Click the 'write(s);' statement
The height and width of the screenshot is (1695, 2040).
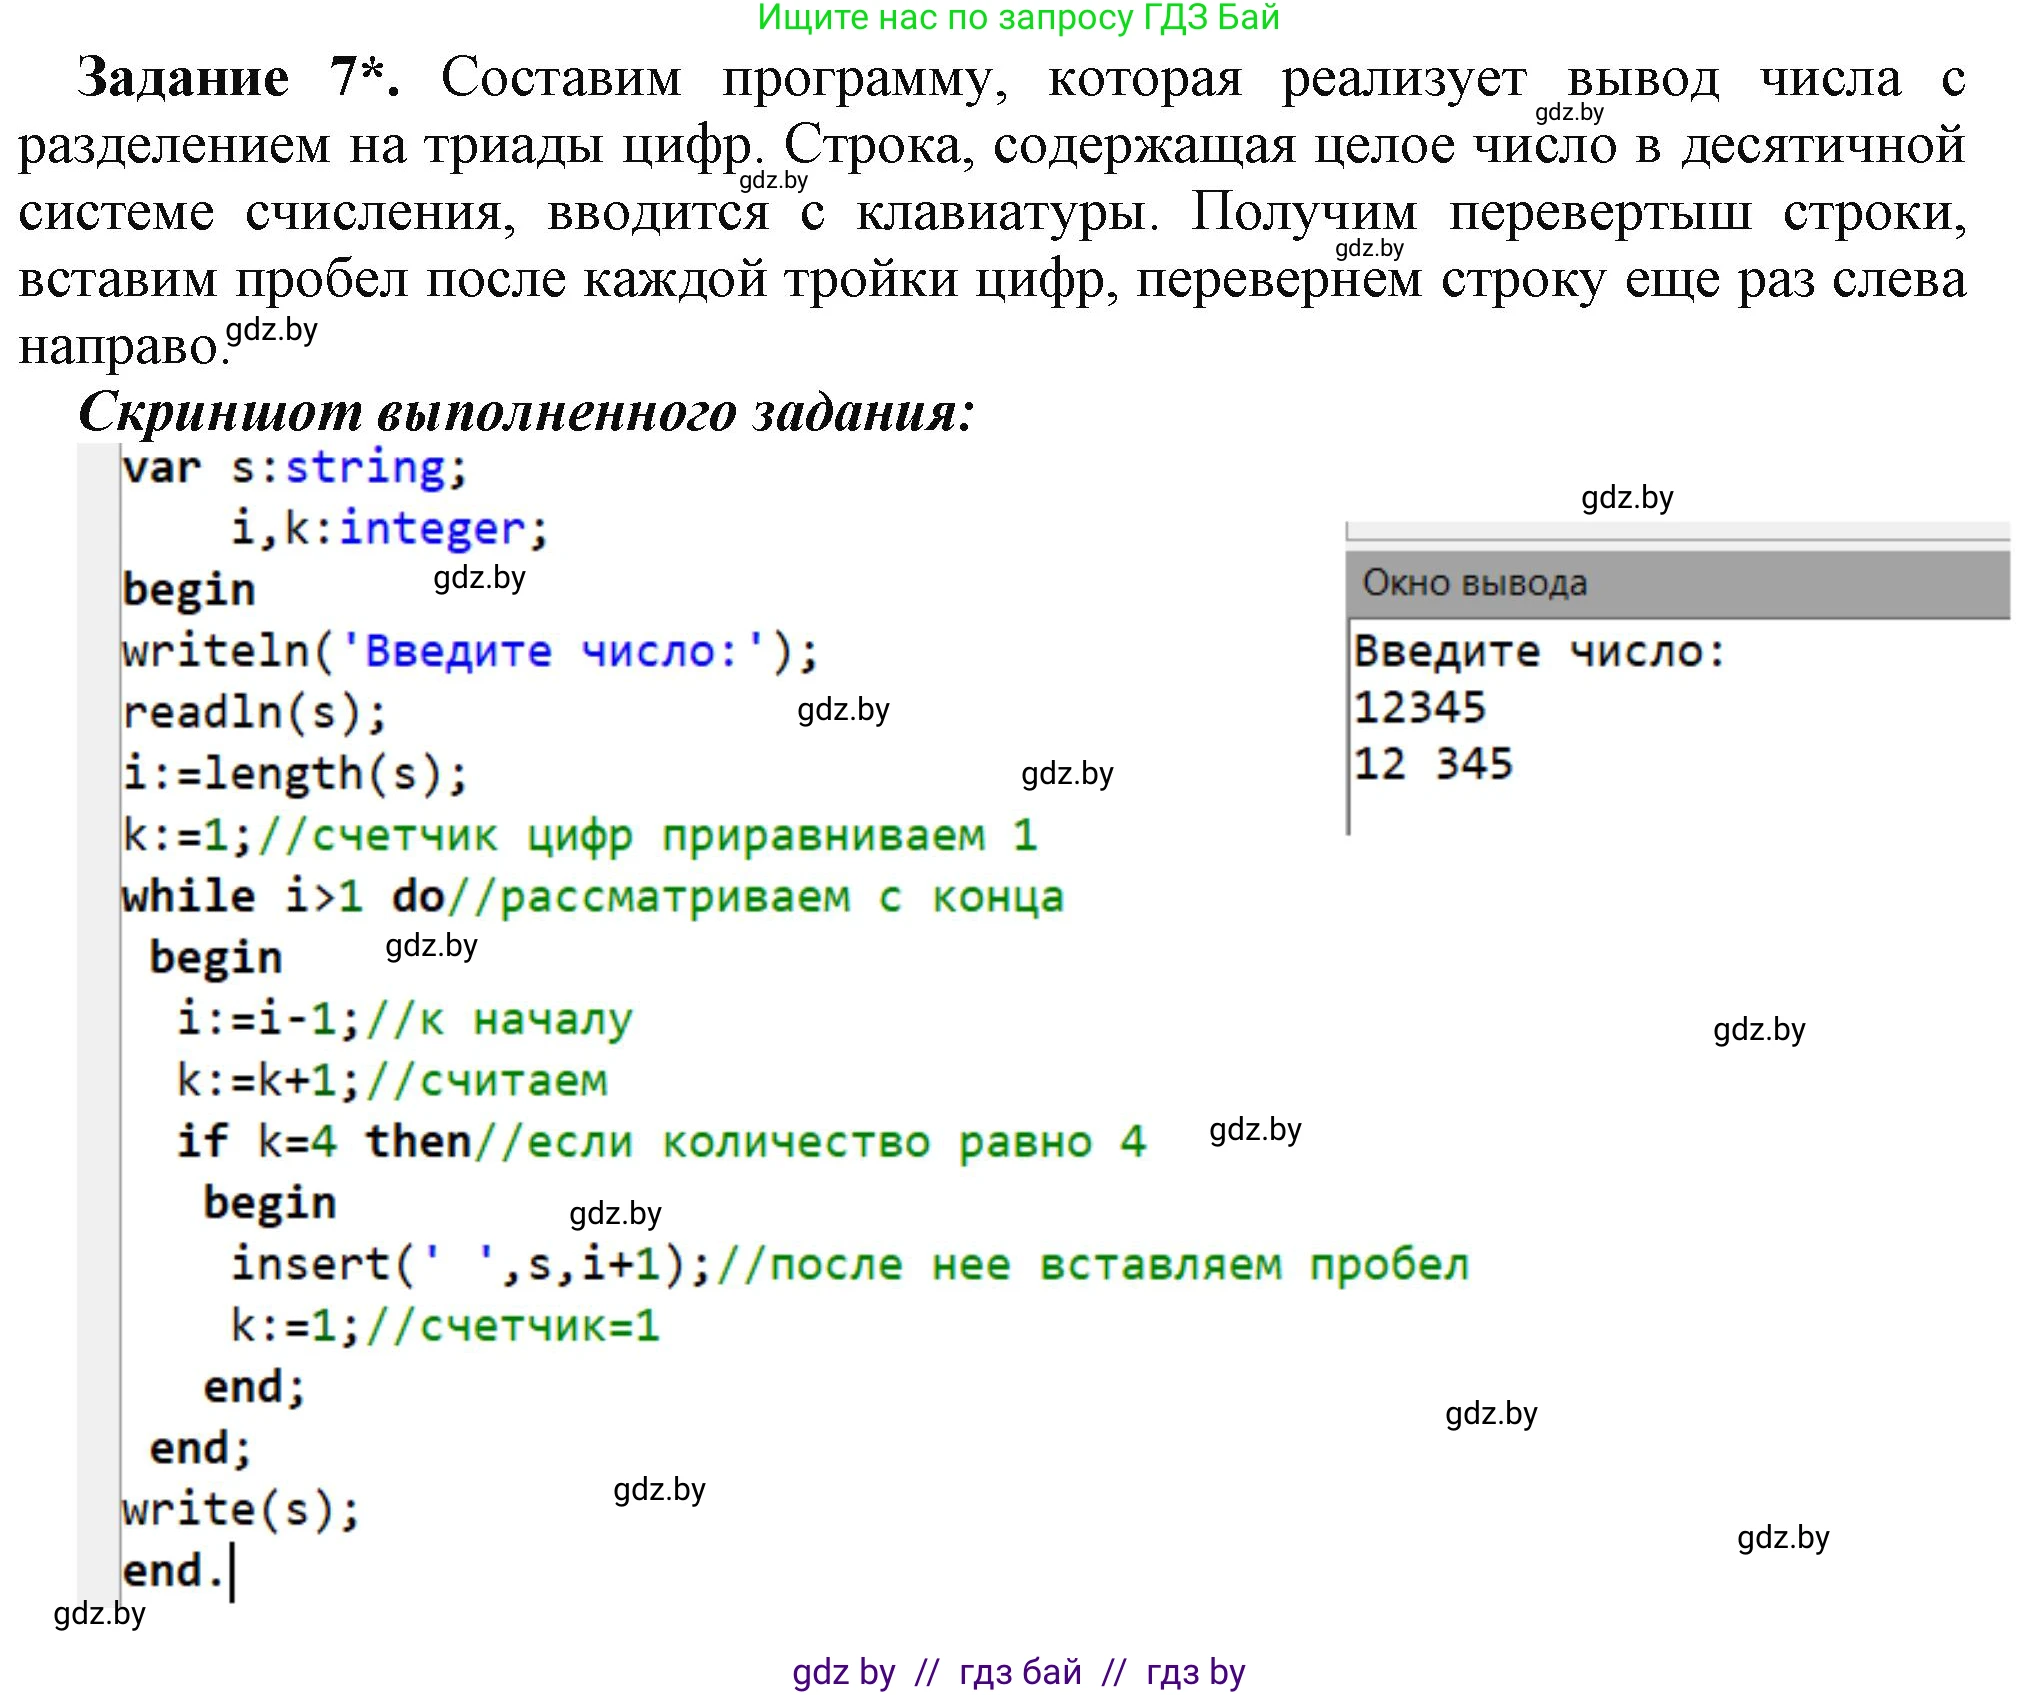pos(240,1509)
